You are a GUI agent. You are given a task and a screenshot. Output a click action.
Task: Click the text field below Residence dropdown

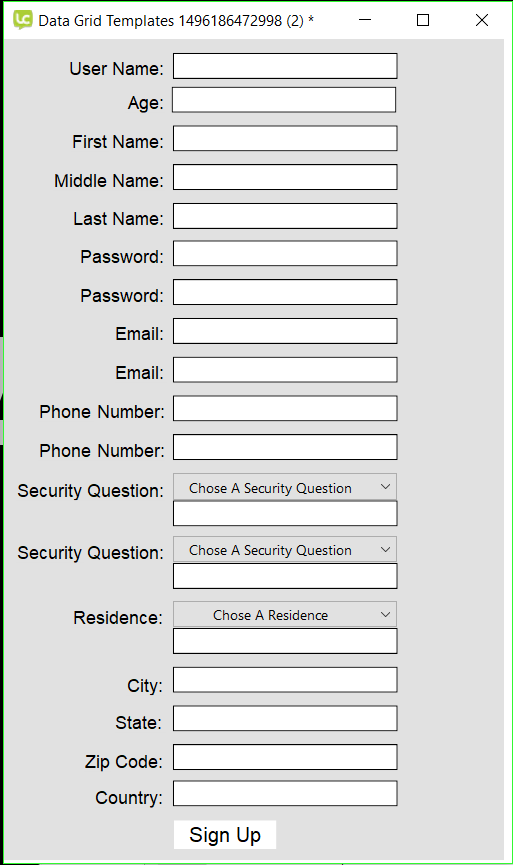(285, 641)
